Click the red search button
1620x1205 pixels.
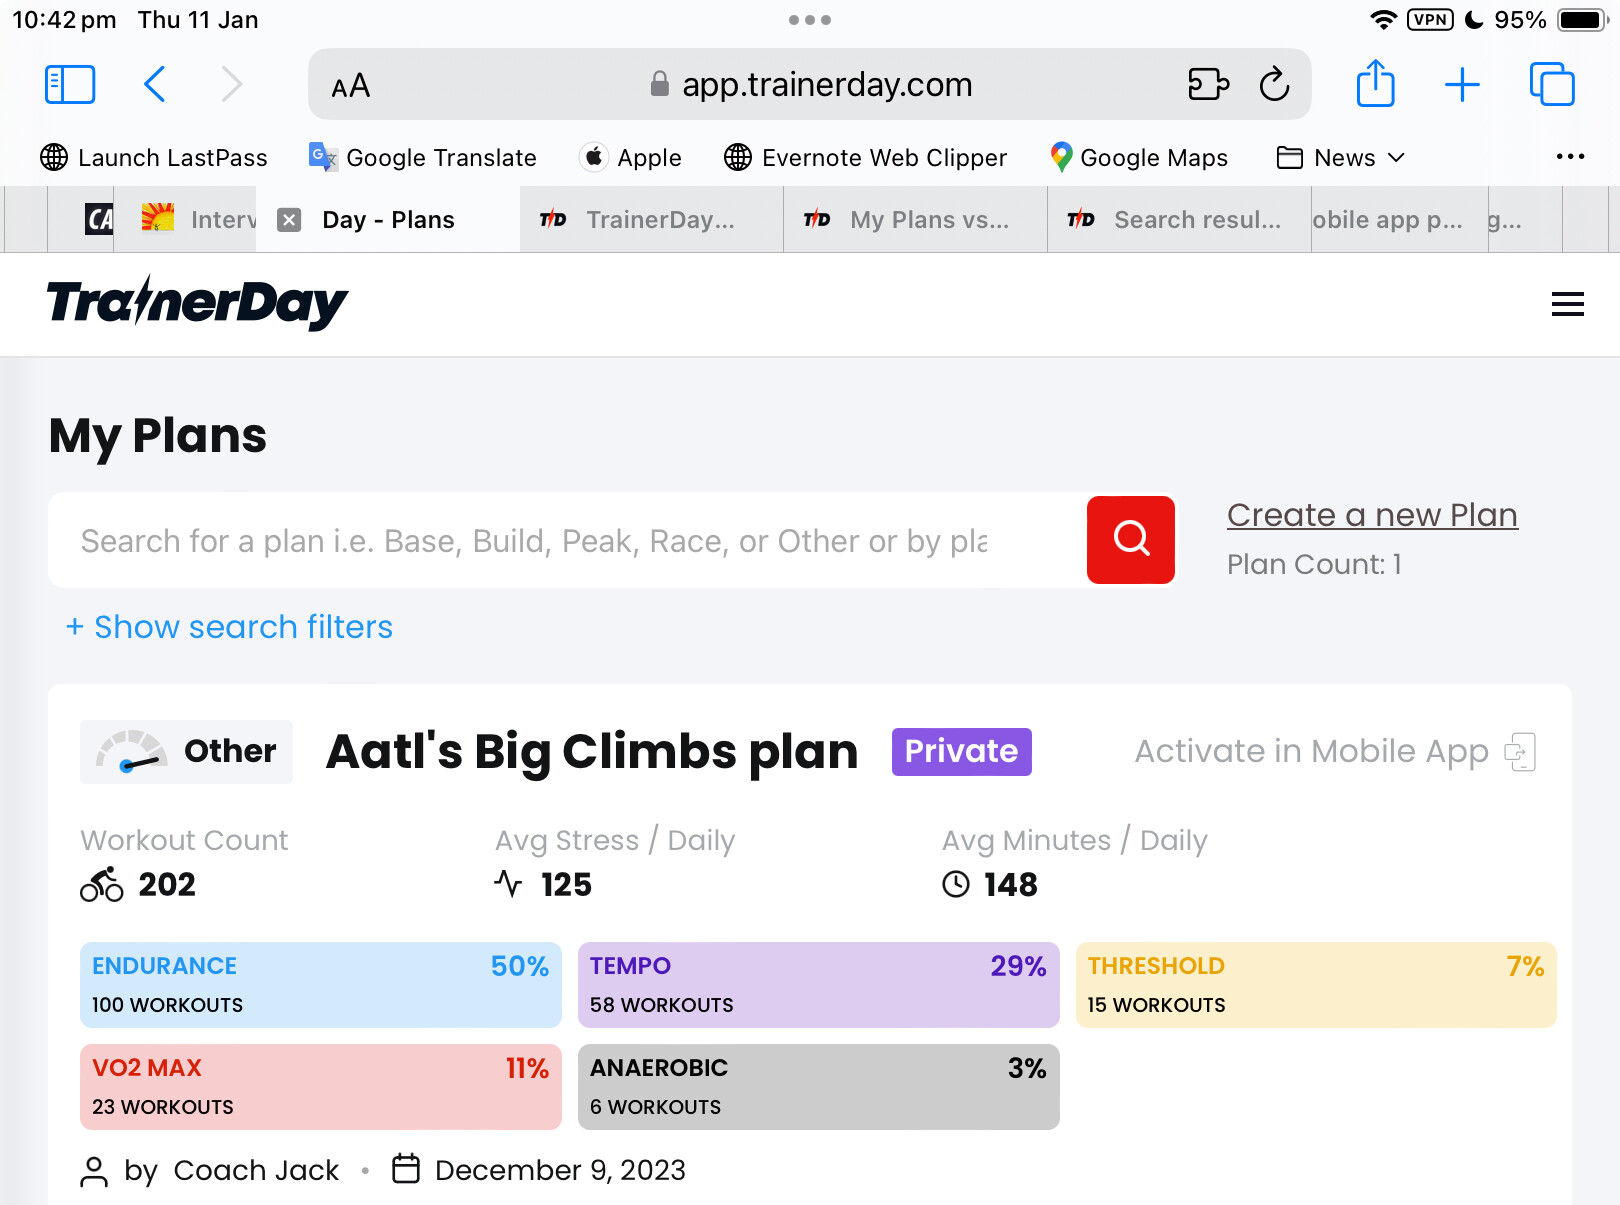[x=1131, y=540]
